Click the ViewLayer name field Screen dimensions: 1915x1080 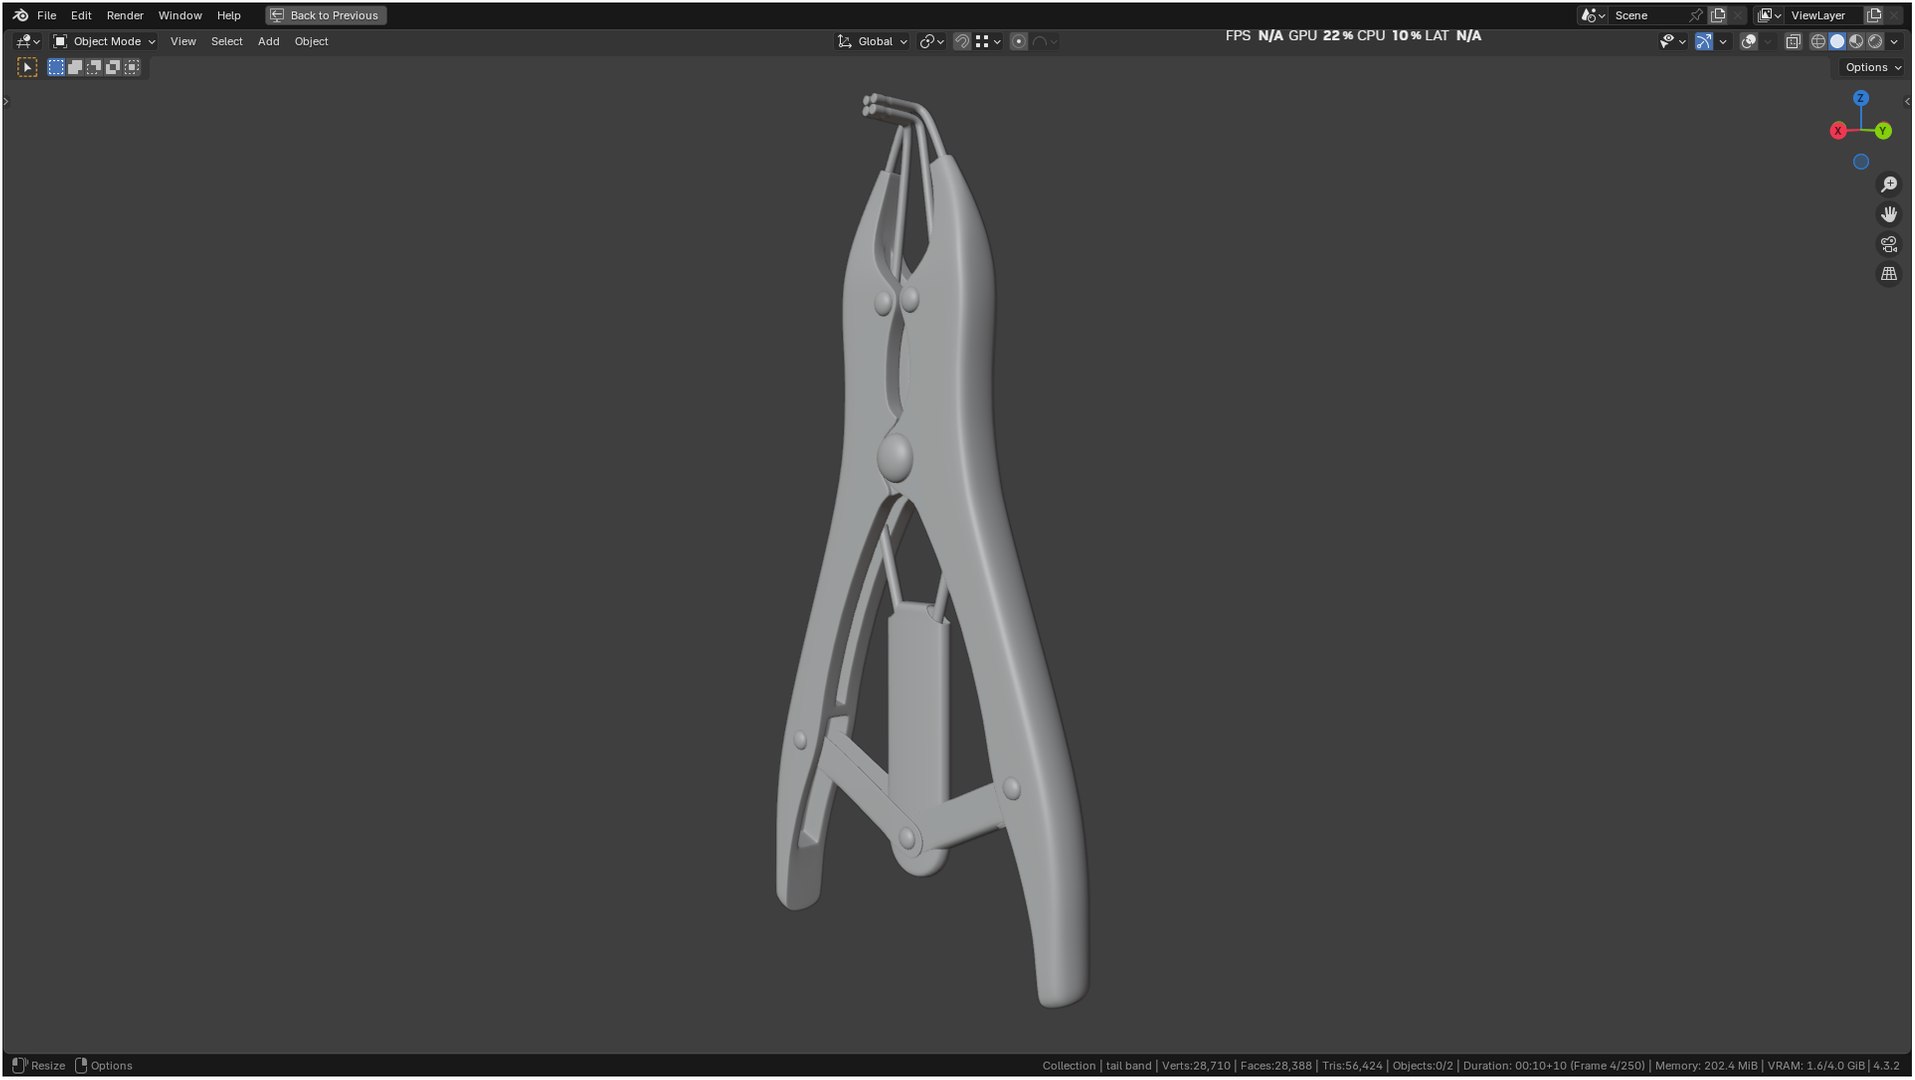pyautogui.click(x=1824, y=15)
